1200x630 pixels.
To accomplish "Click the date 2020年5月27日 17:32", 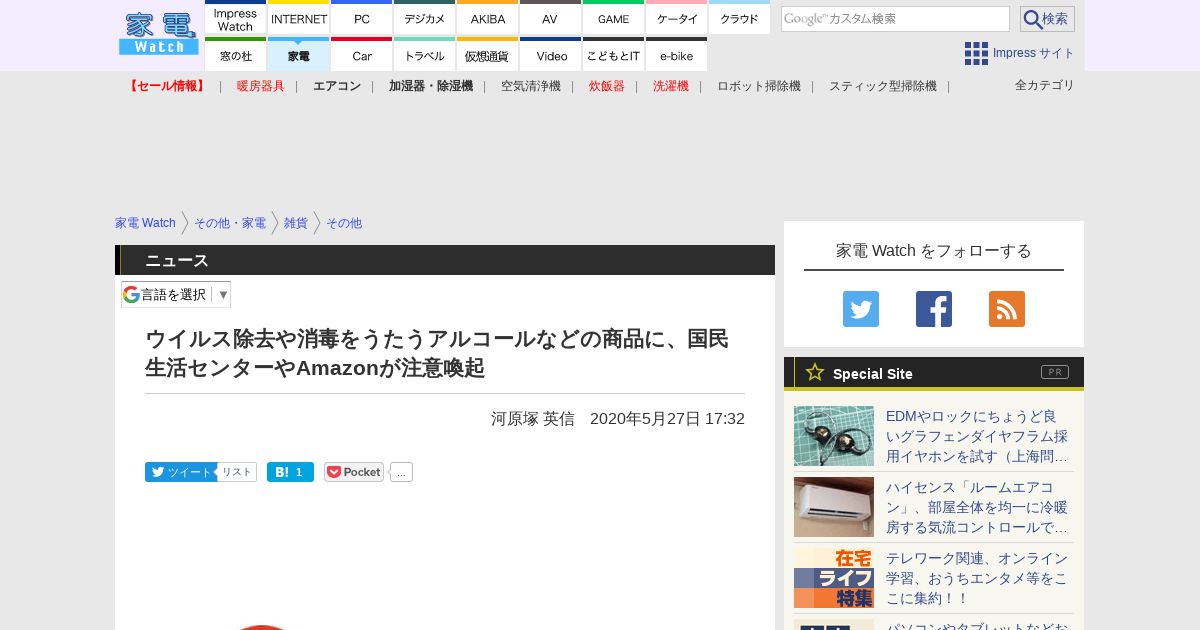I will click(x=667, y=419).
